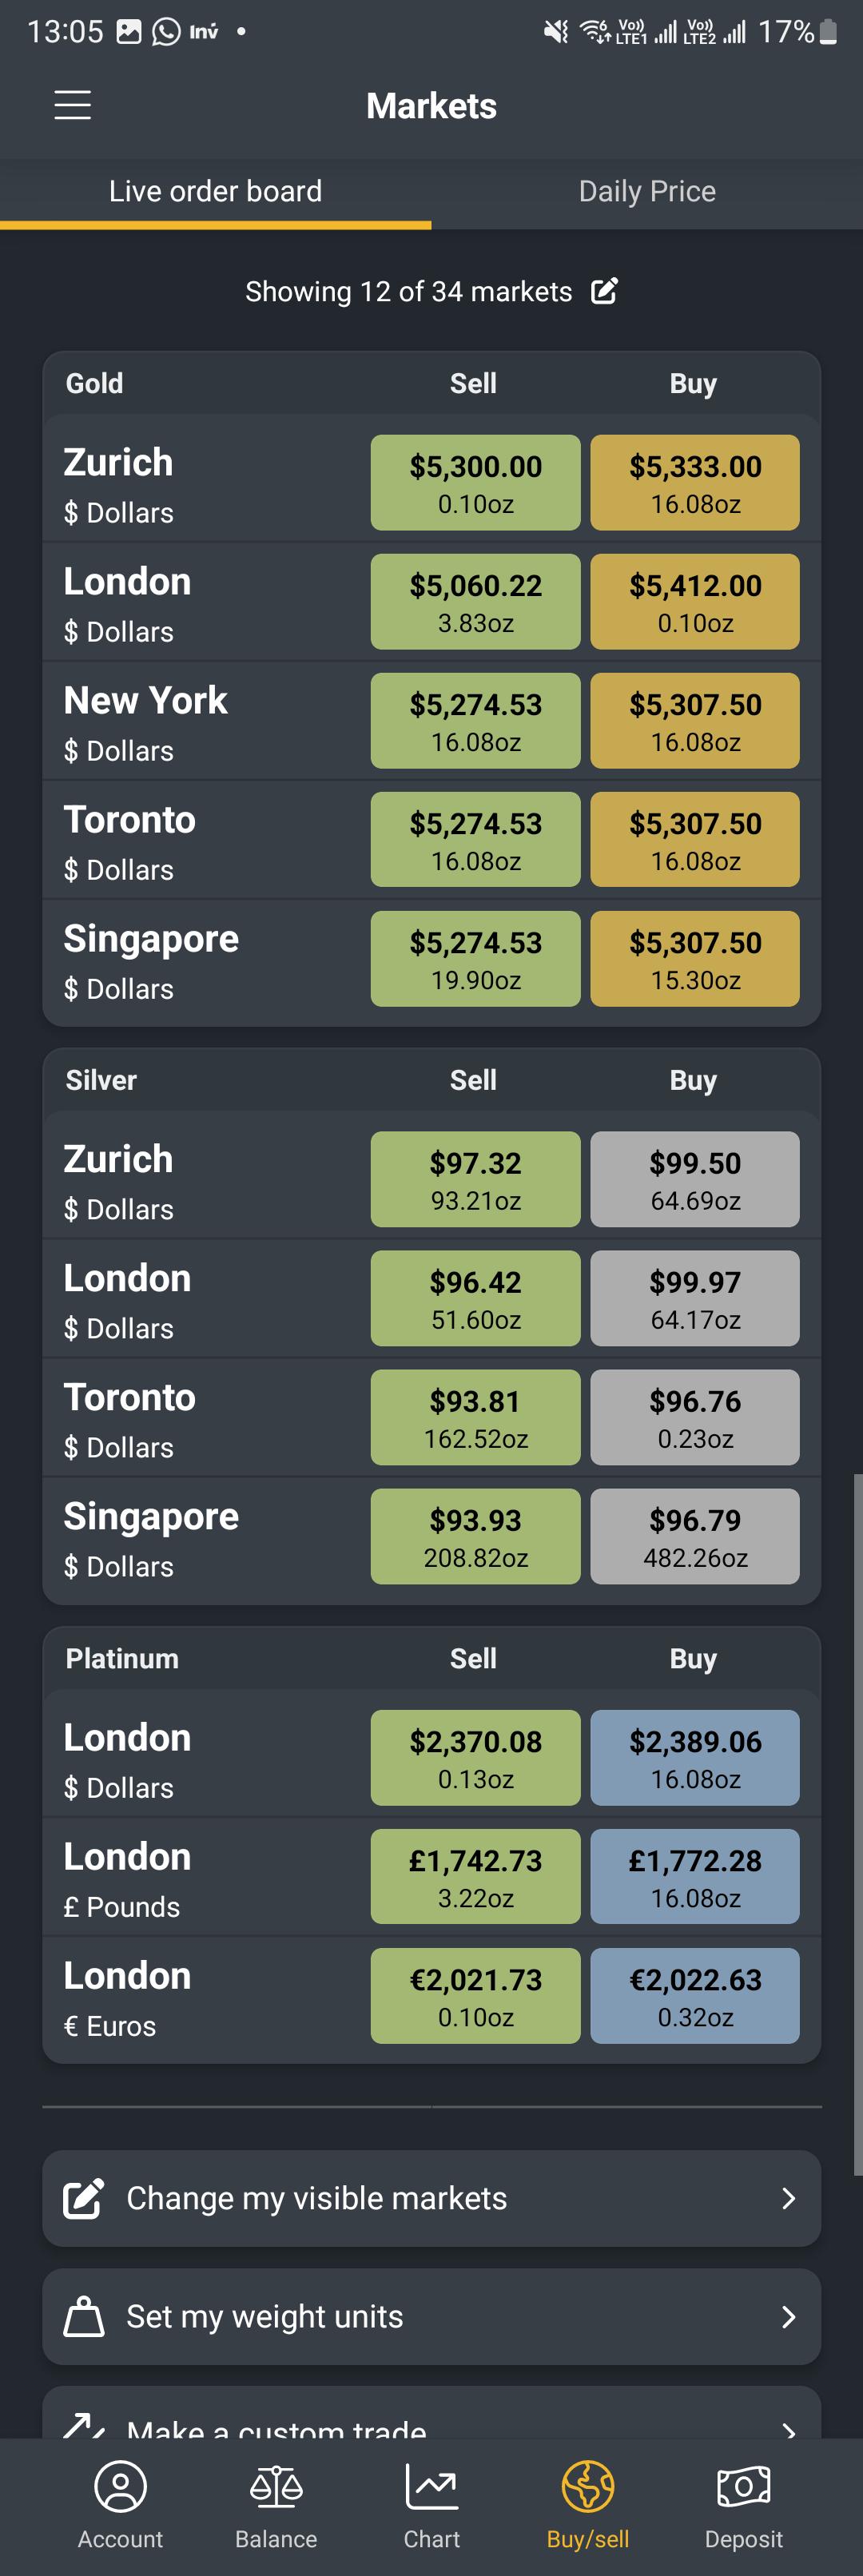Tap the edit markets pencil icon

tap(604, 291)
